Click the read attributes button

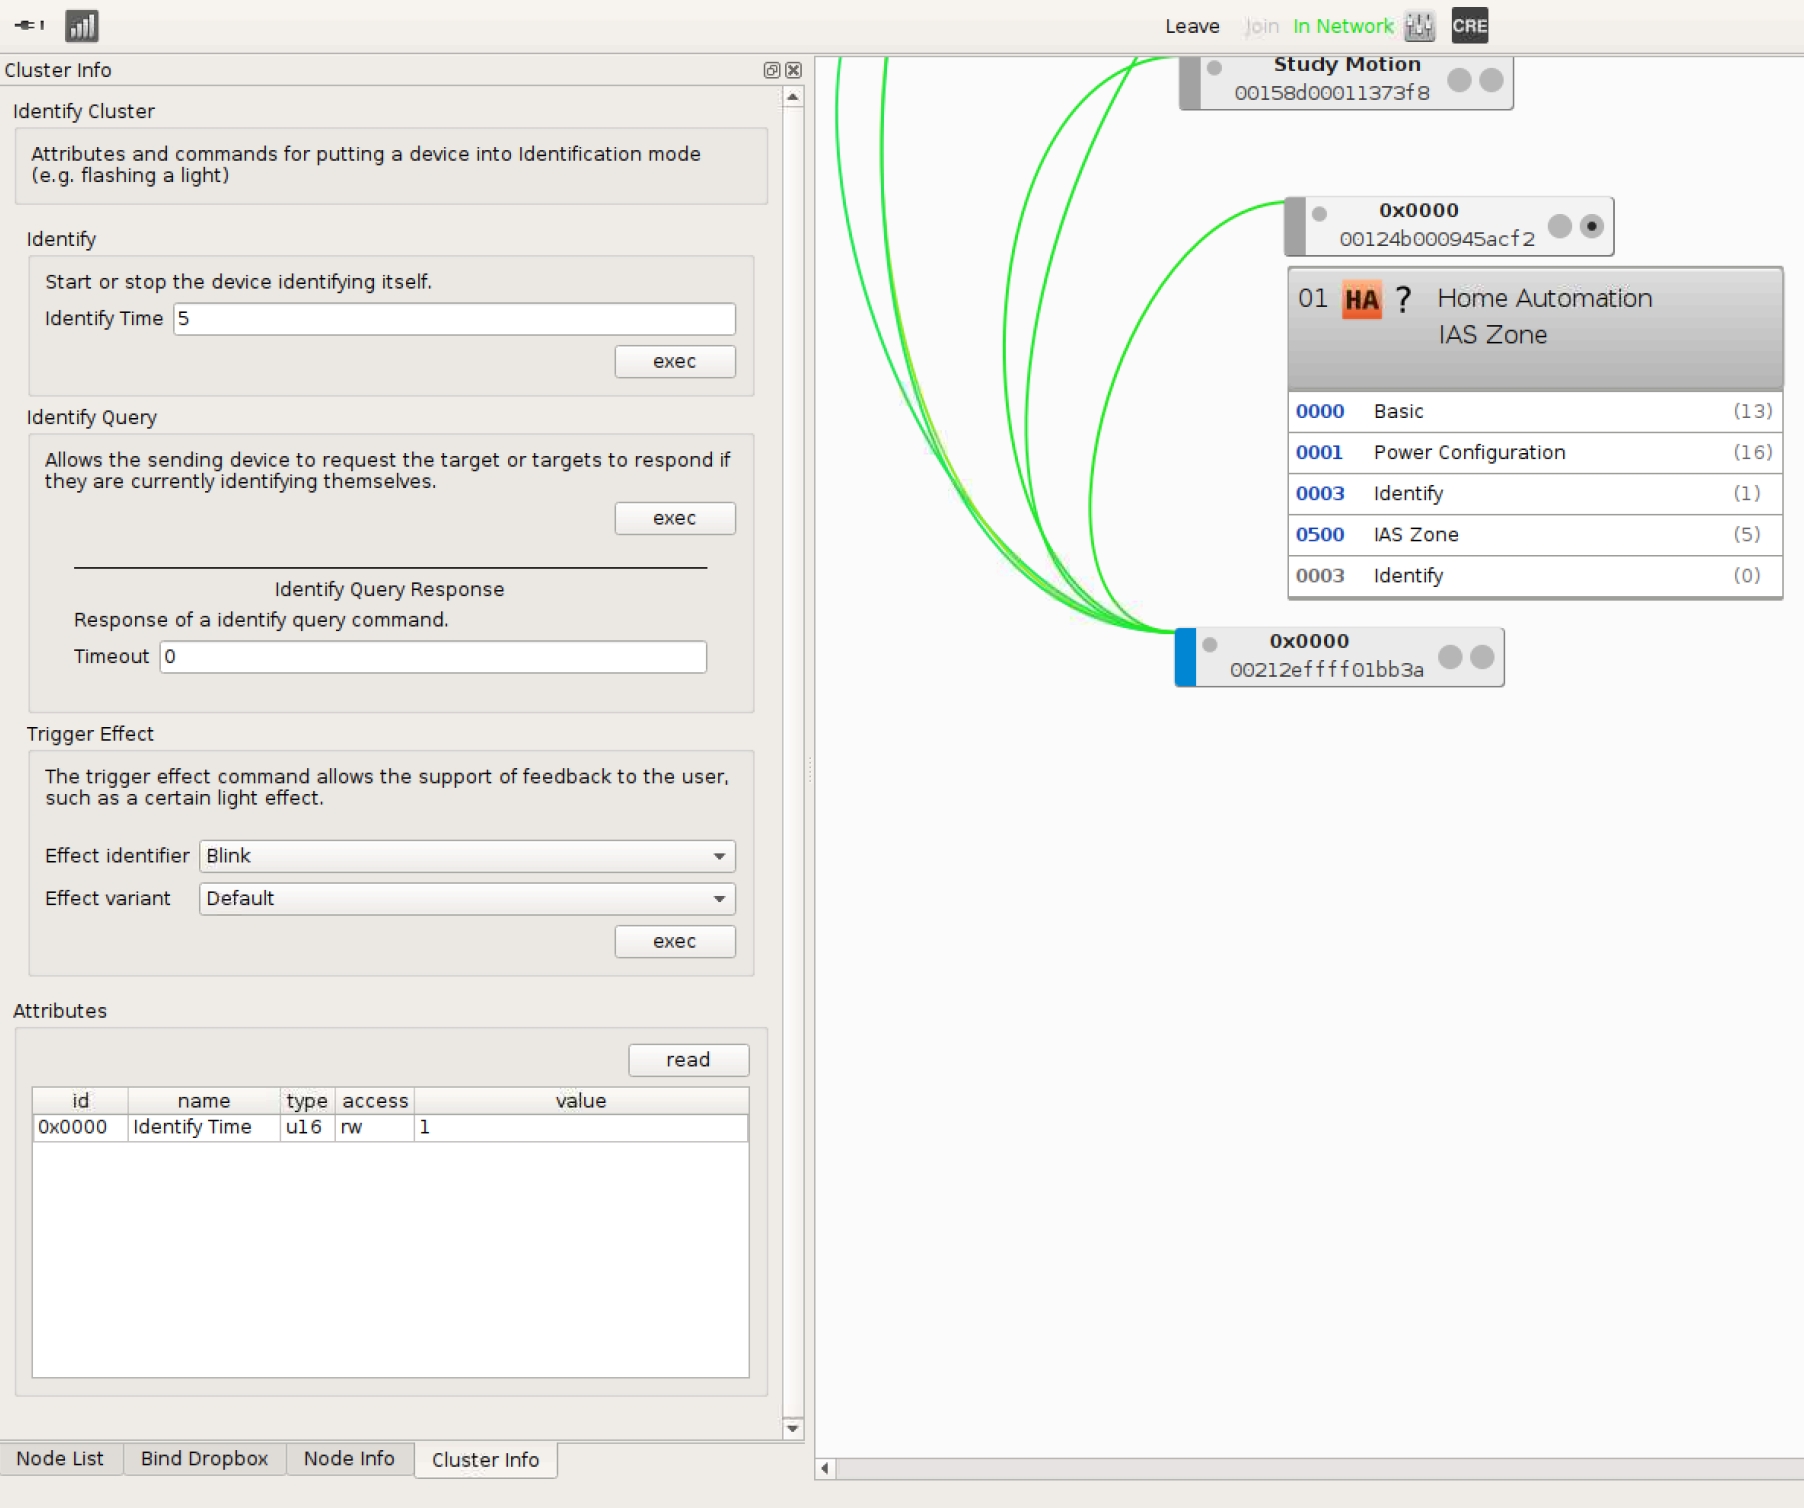point(688,1060)
